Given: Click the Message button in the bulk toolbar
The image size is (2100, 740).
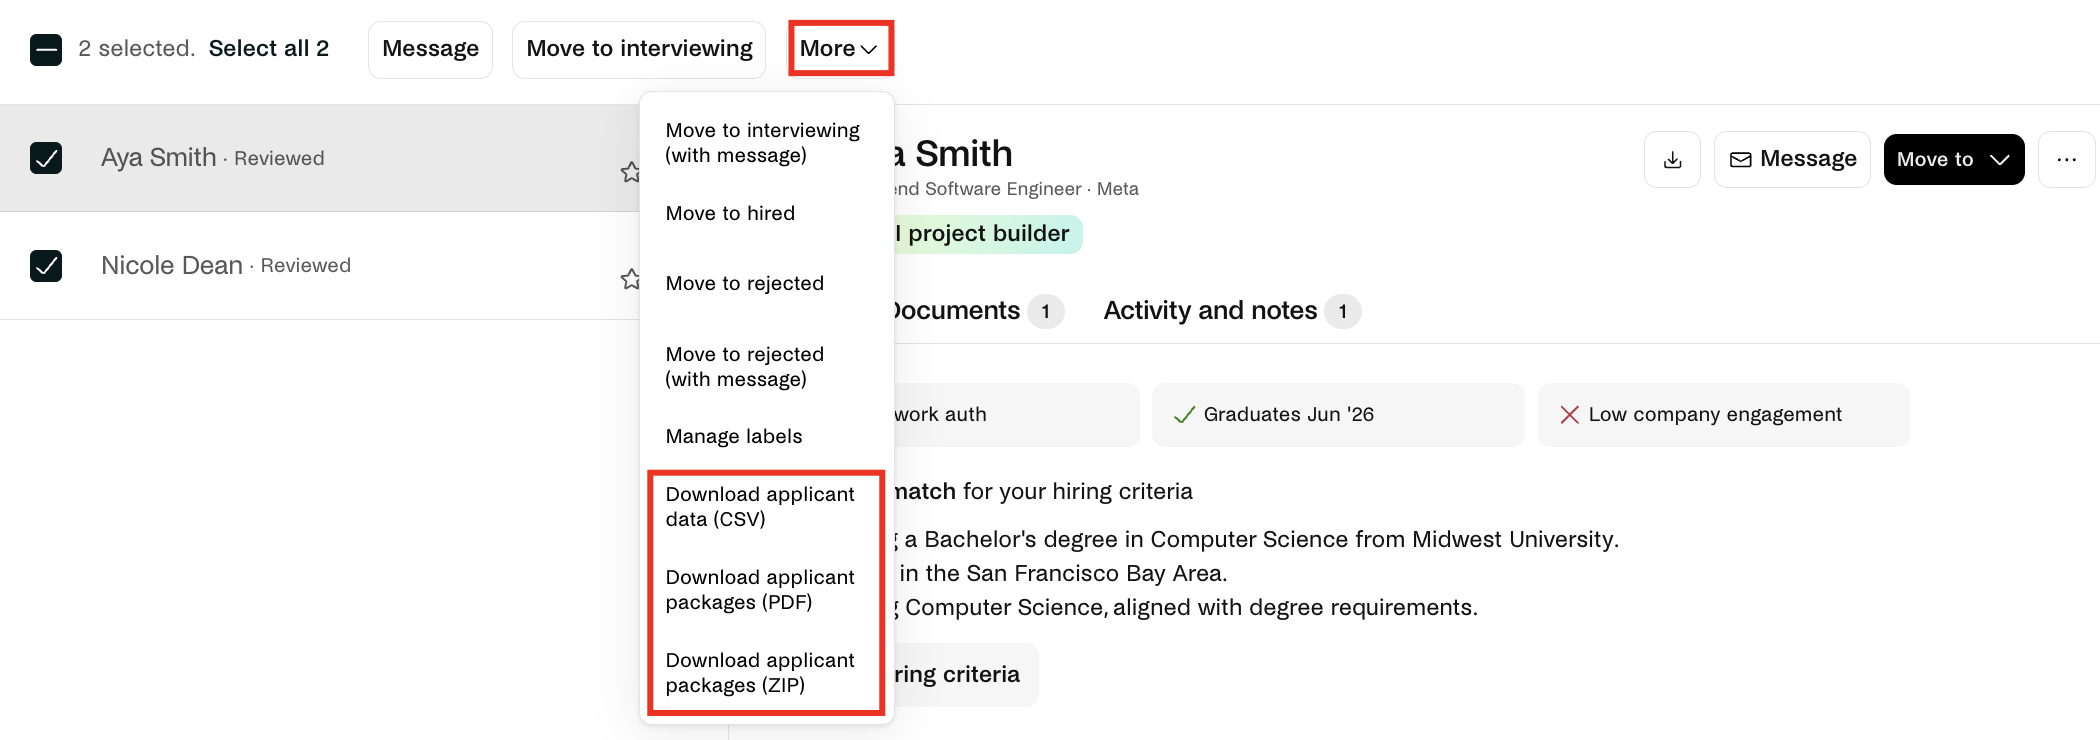Looking at the screenshot, I should pyautogui.click(x=430, y=49).
